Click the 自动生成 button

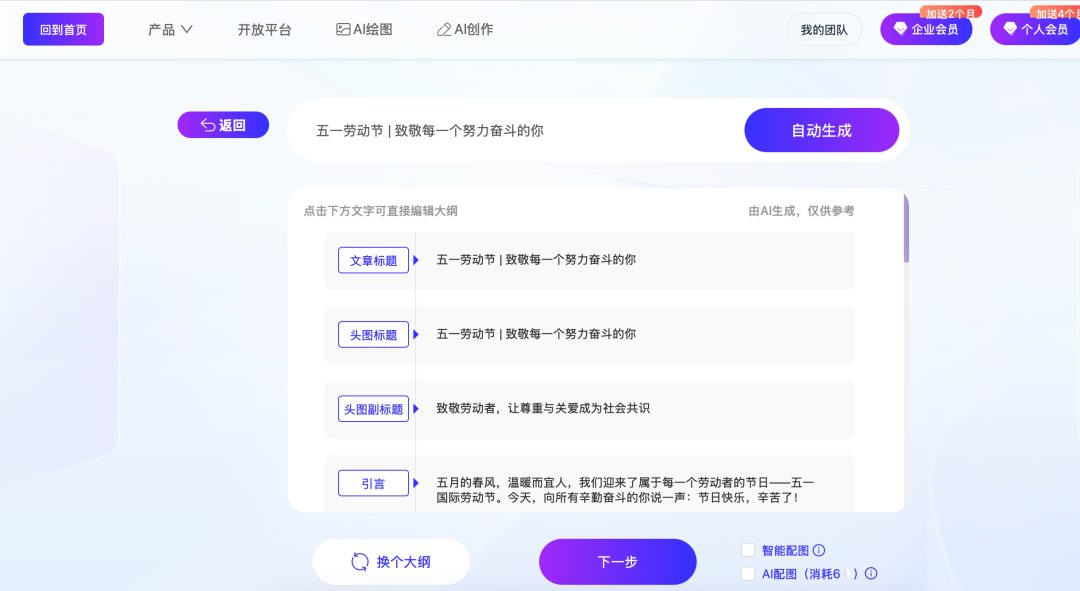tap(822, 130)
